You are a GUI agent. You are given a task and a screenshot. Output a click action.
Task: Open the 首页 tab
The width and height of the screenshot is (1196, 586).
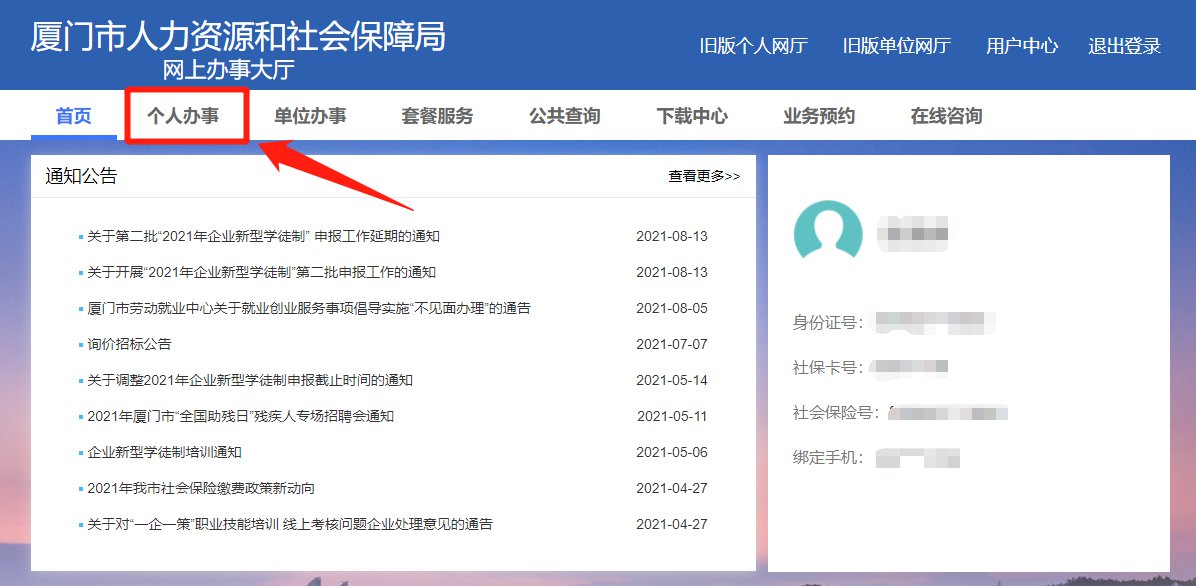(x=73, y=116)
